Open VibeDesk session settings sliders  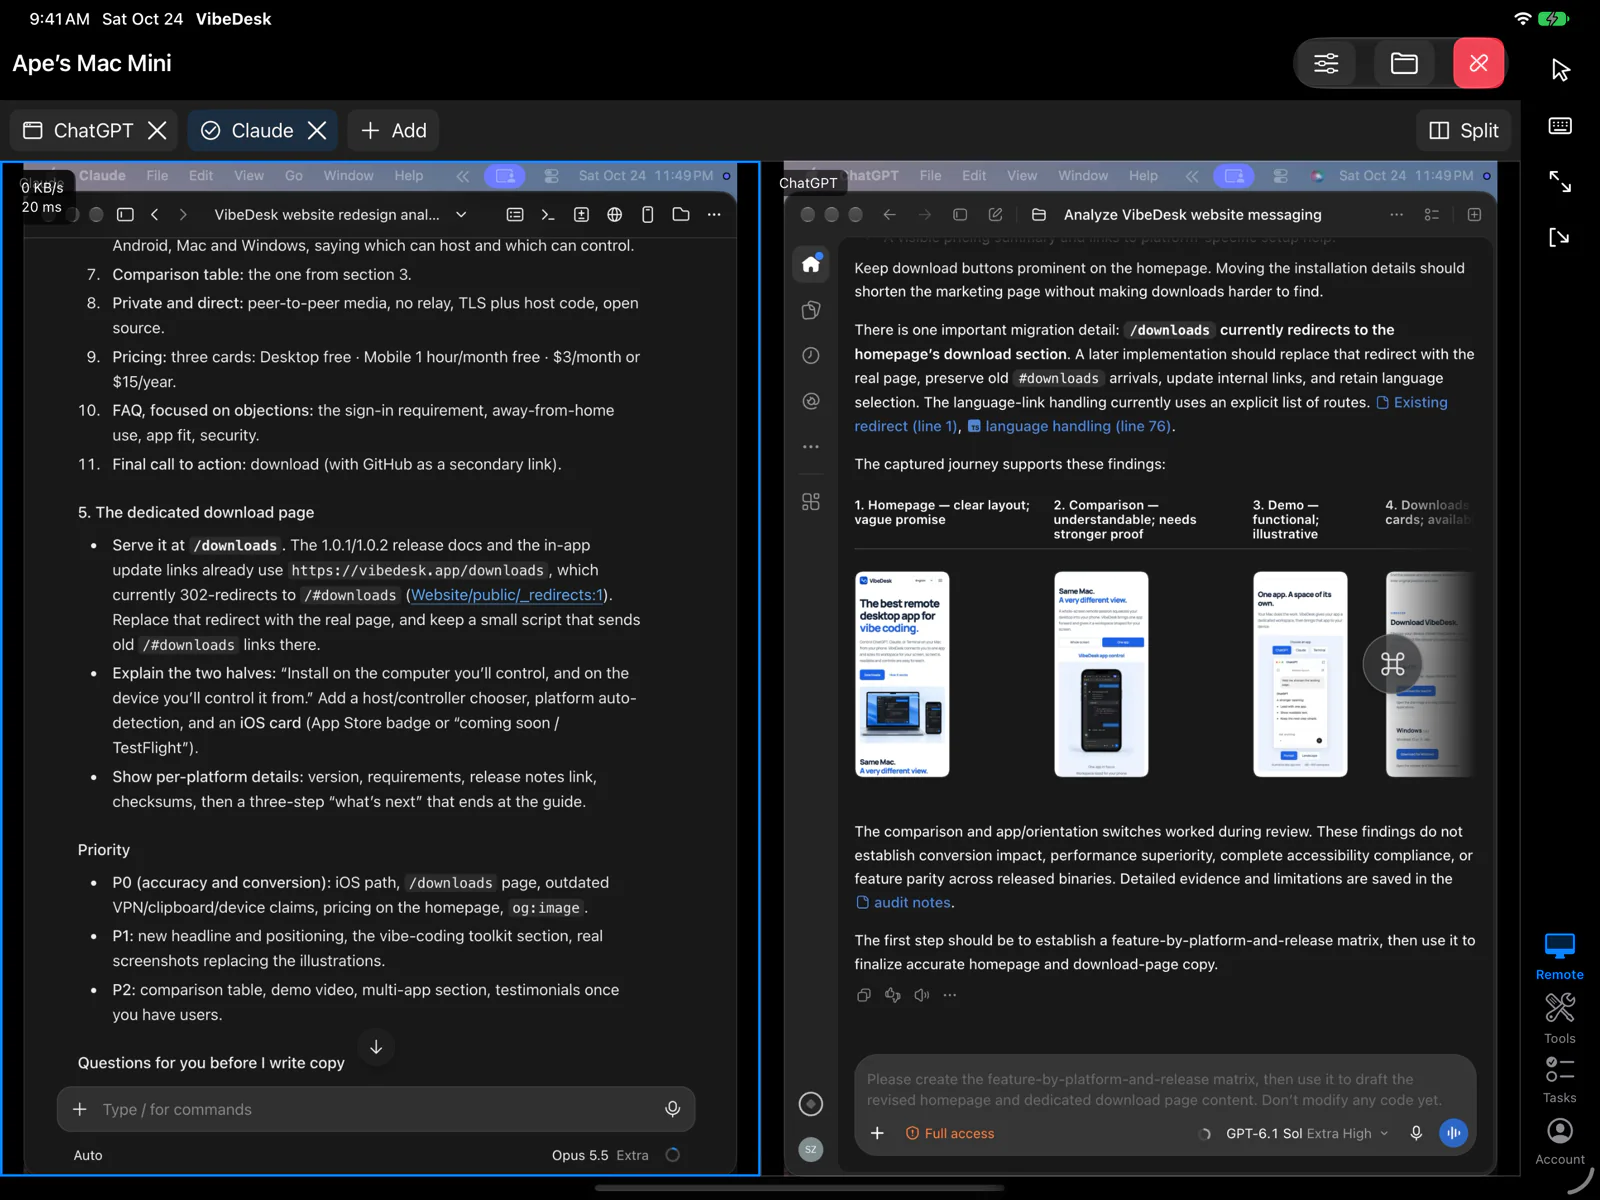pyautogui.click(x=1326, y=64)
